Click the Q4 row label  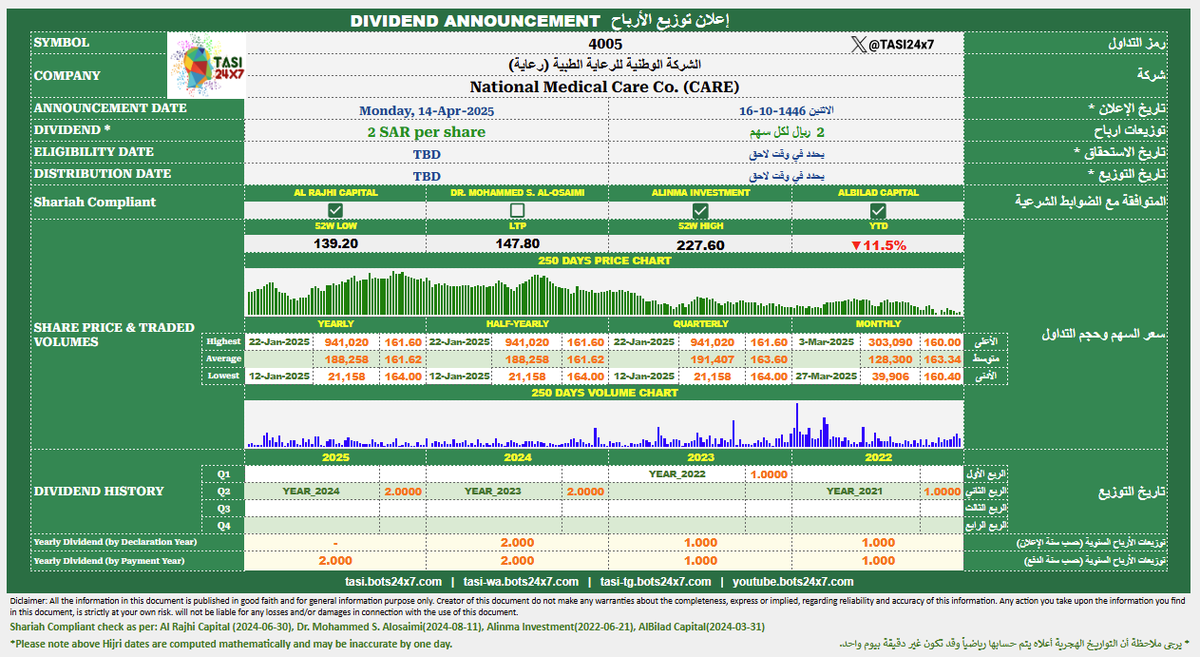point(223,524)
